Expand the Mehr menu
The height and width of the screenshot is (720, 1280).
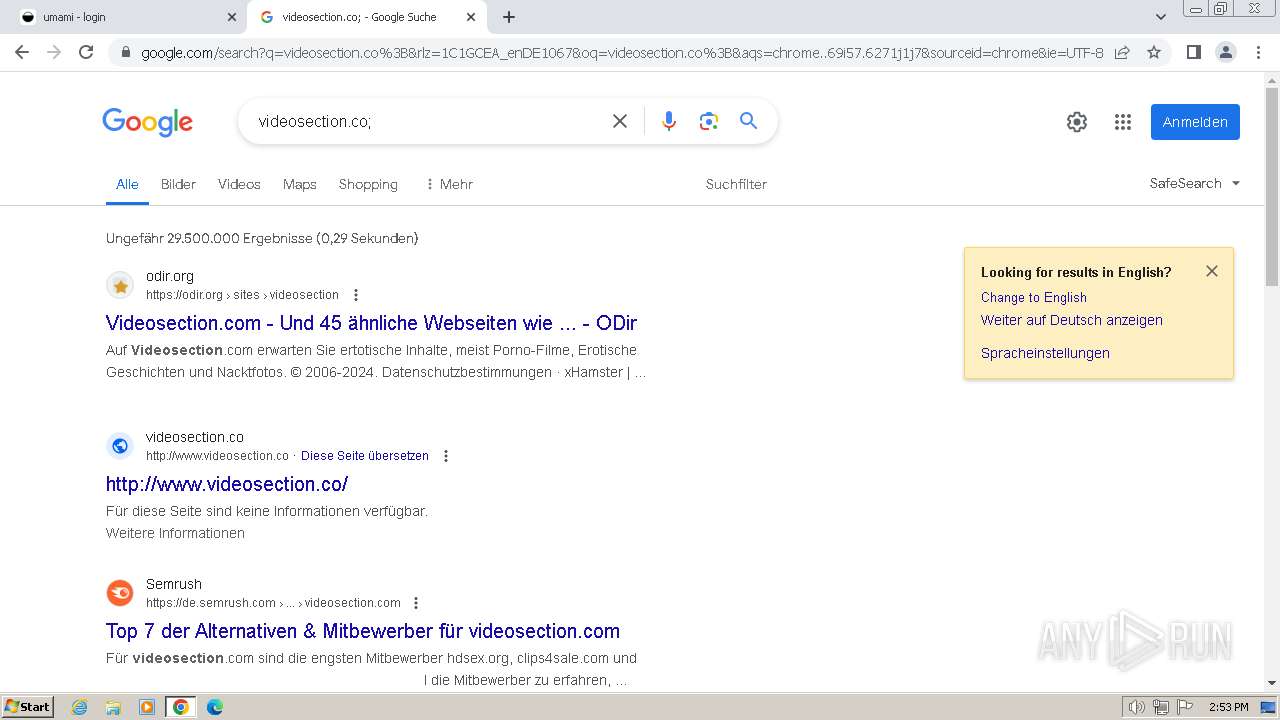click(448, 184)
